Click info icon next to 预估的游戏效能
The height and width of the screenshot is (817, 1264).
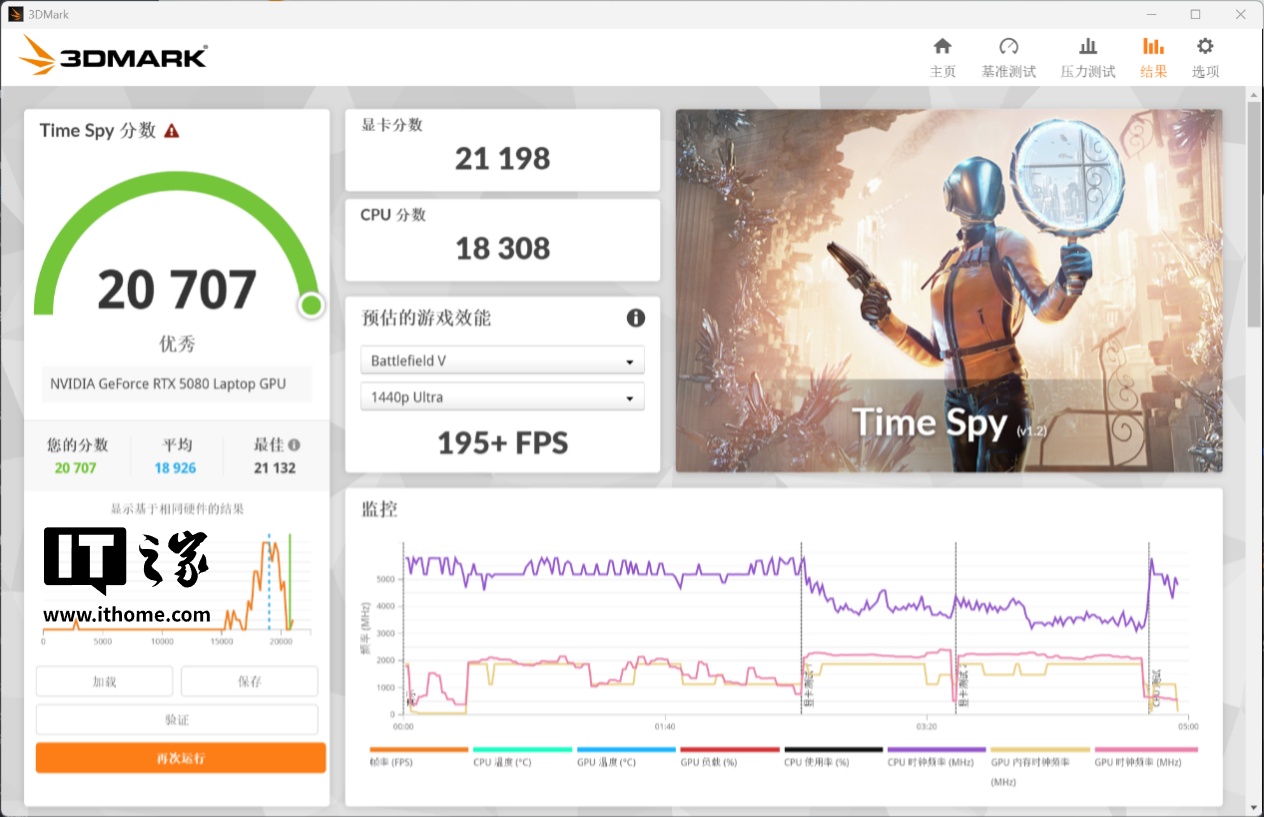(x=636, y=318)
